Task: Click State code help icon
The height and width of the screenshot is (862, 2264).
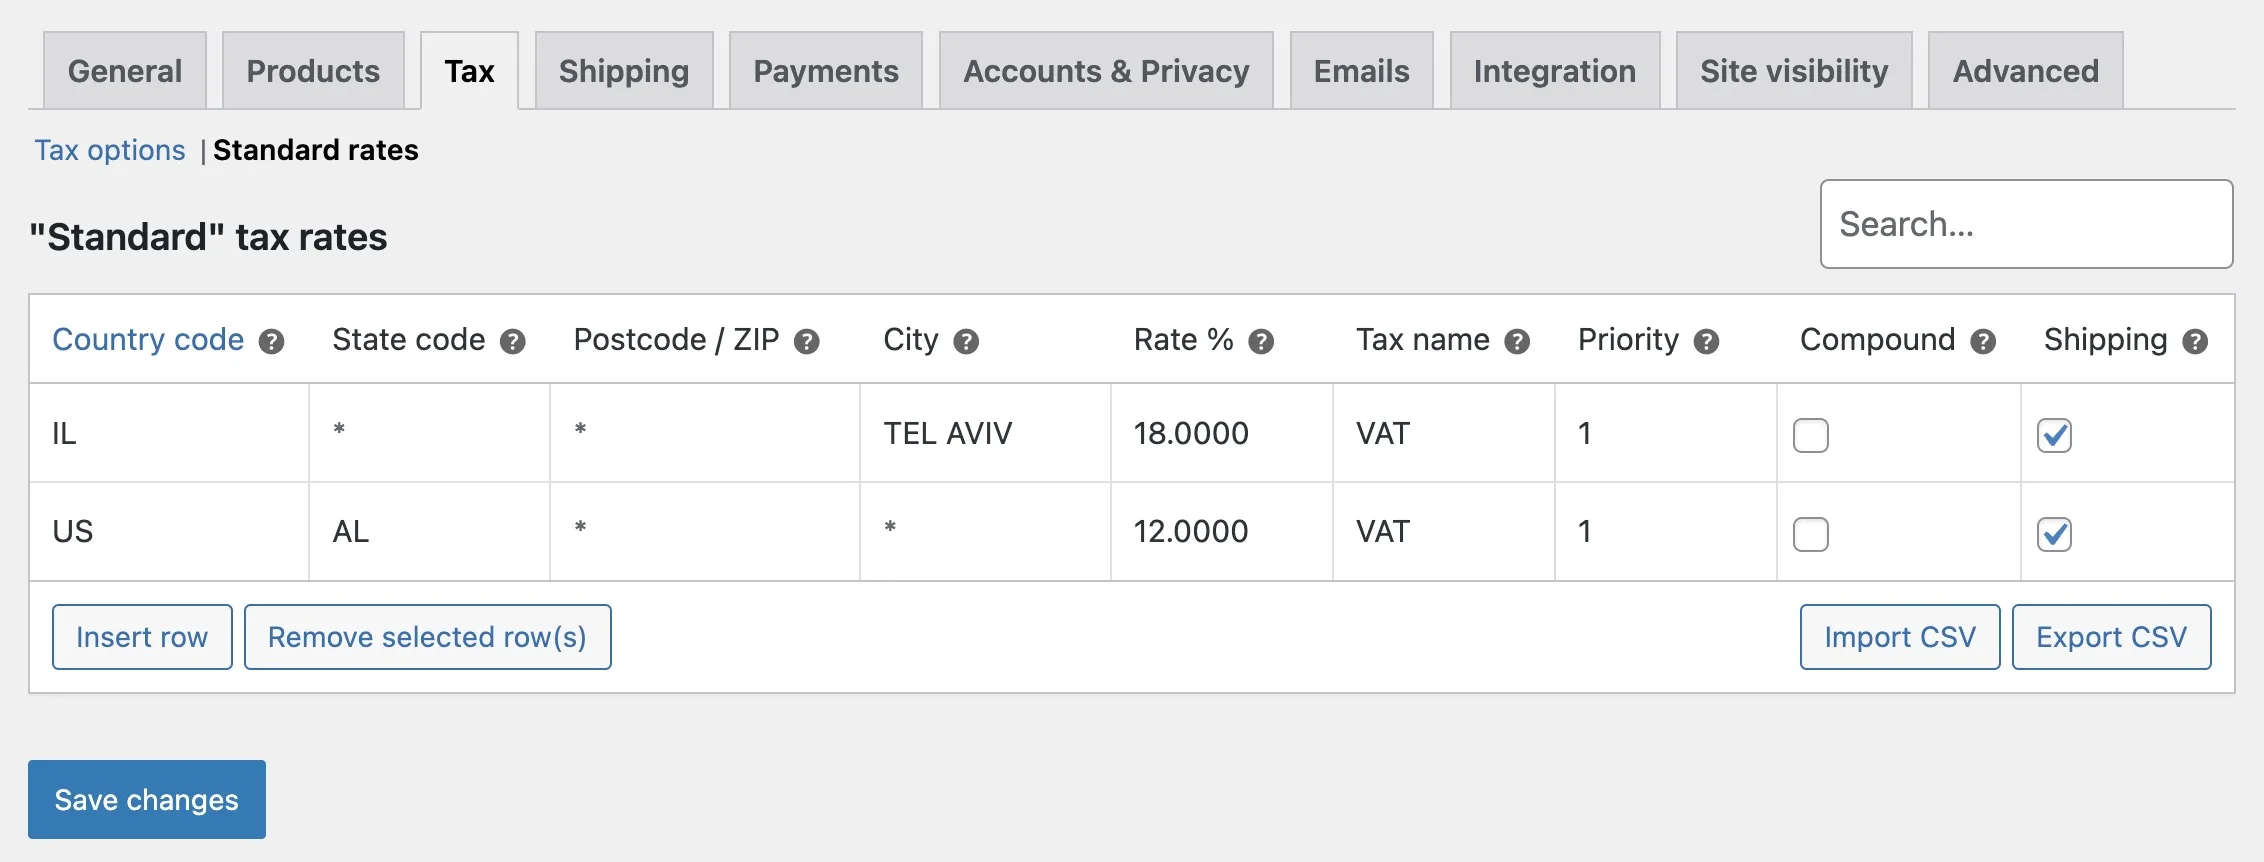Action: 513,342
